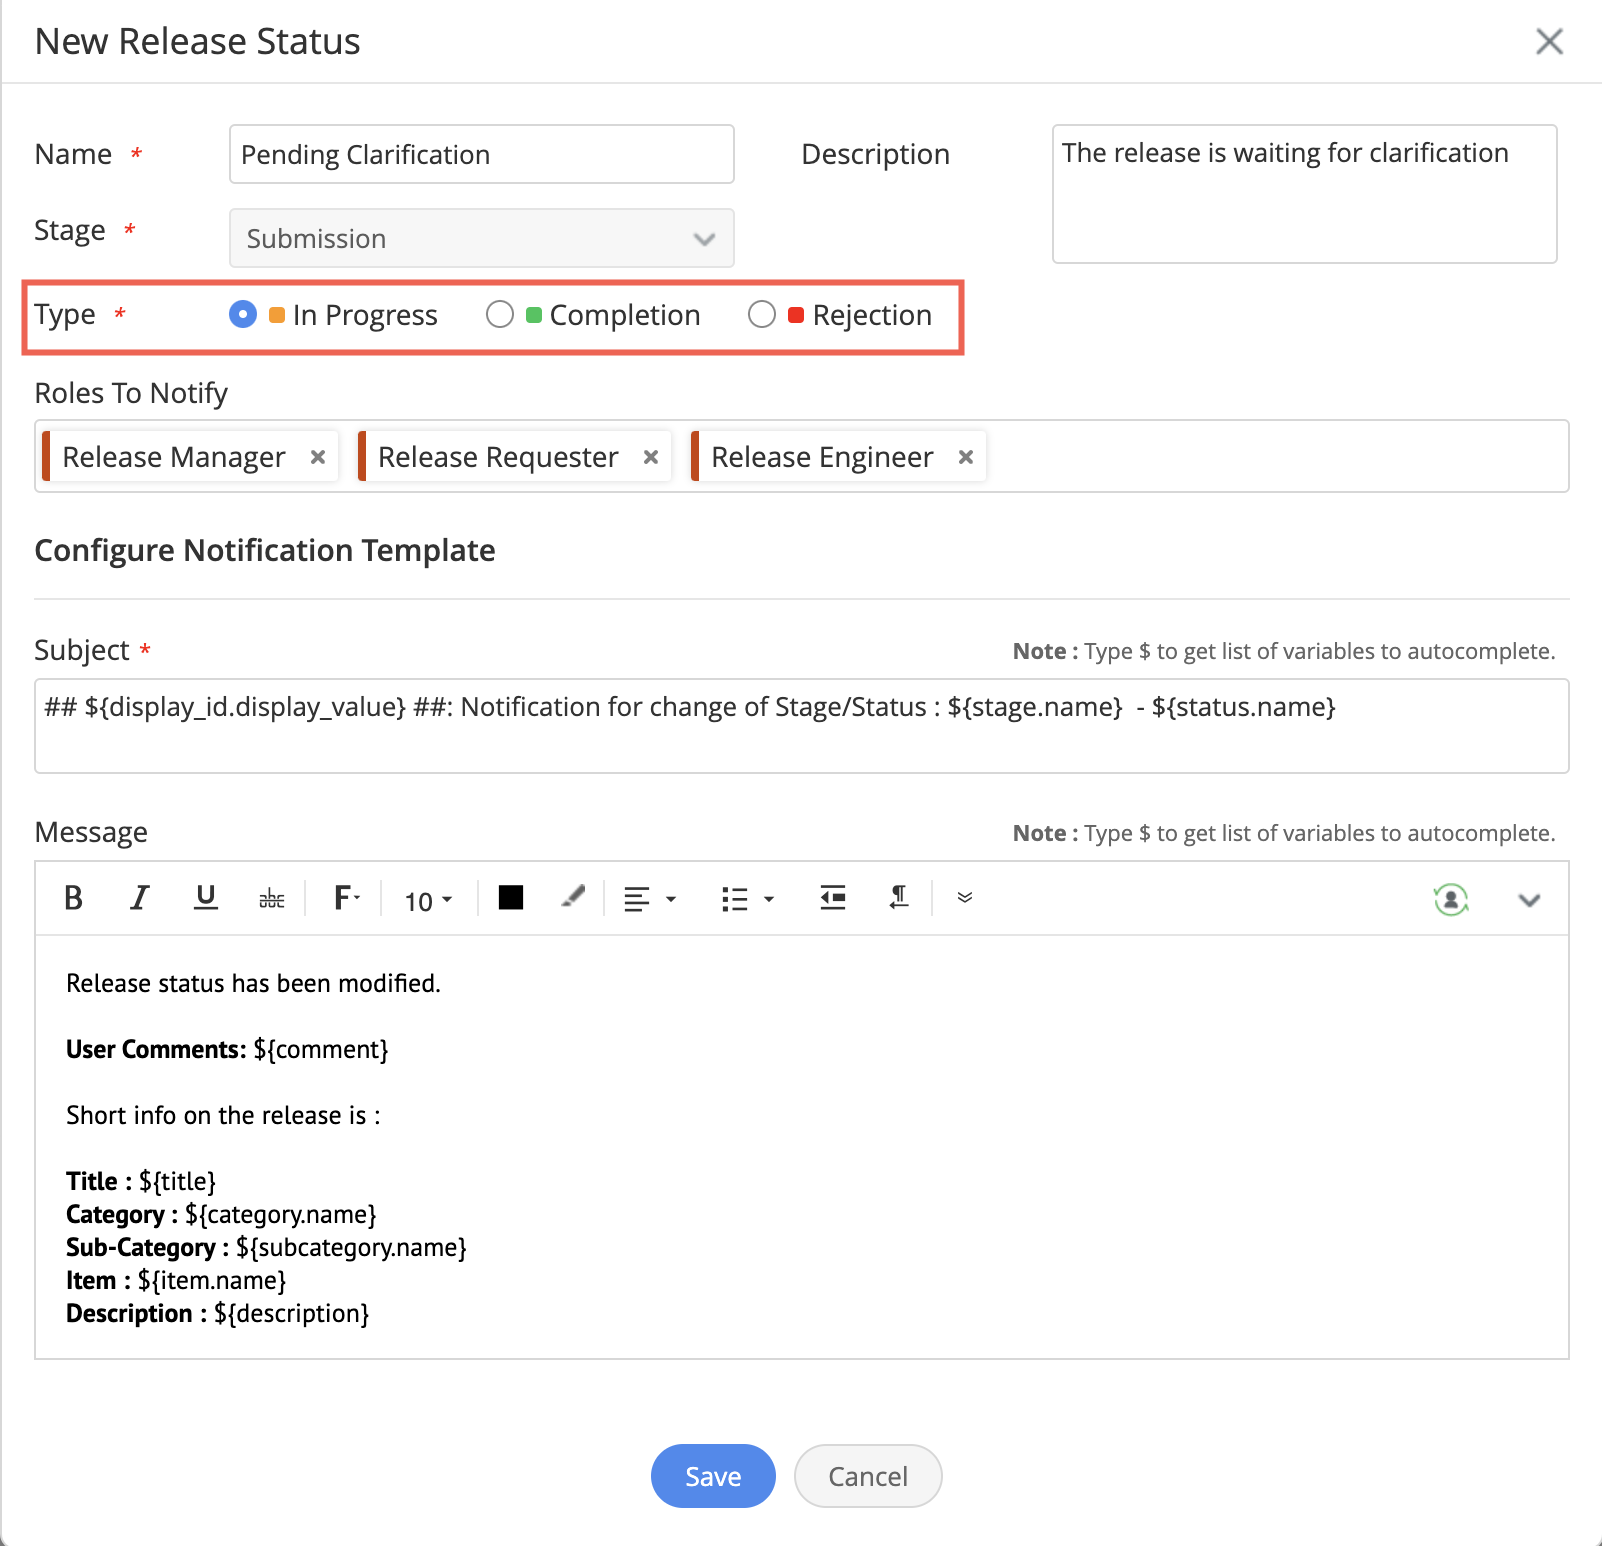Save the new release status
Image resolution: width=1602 pixels, height=1546 pixels.
coord(713,1476)
